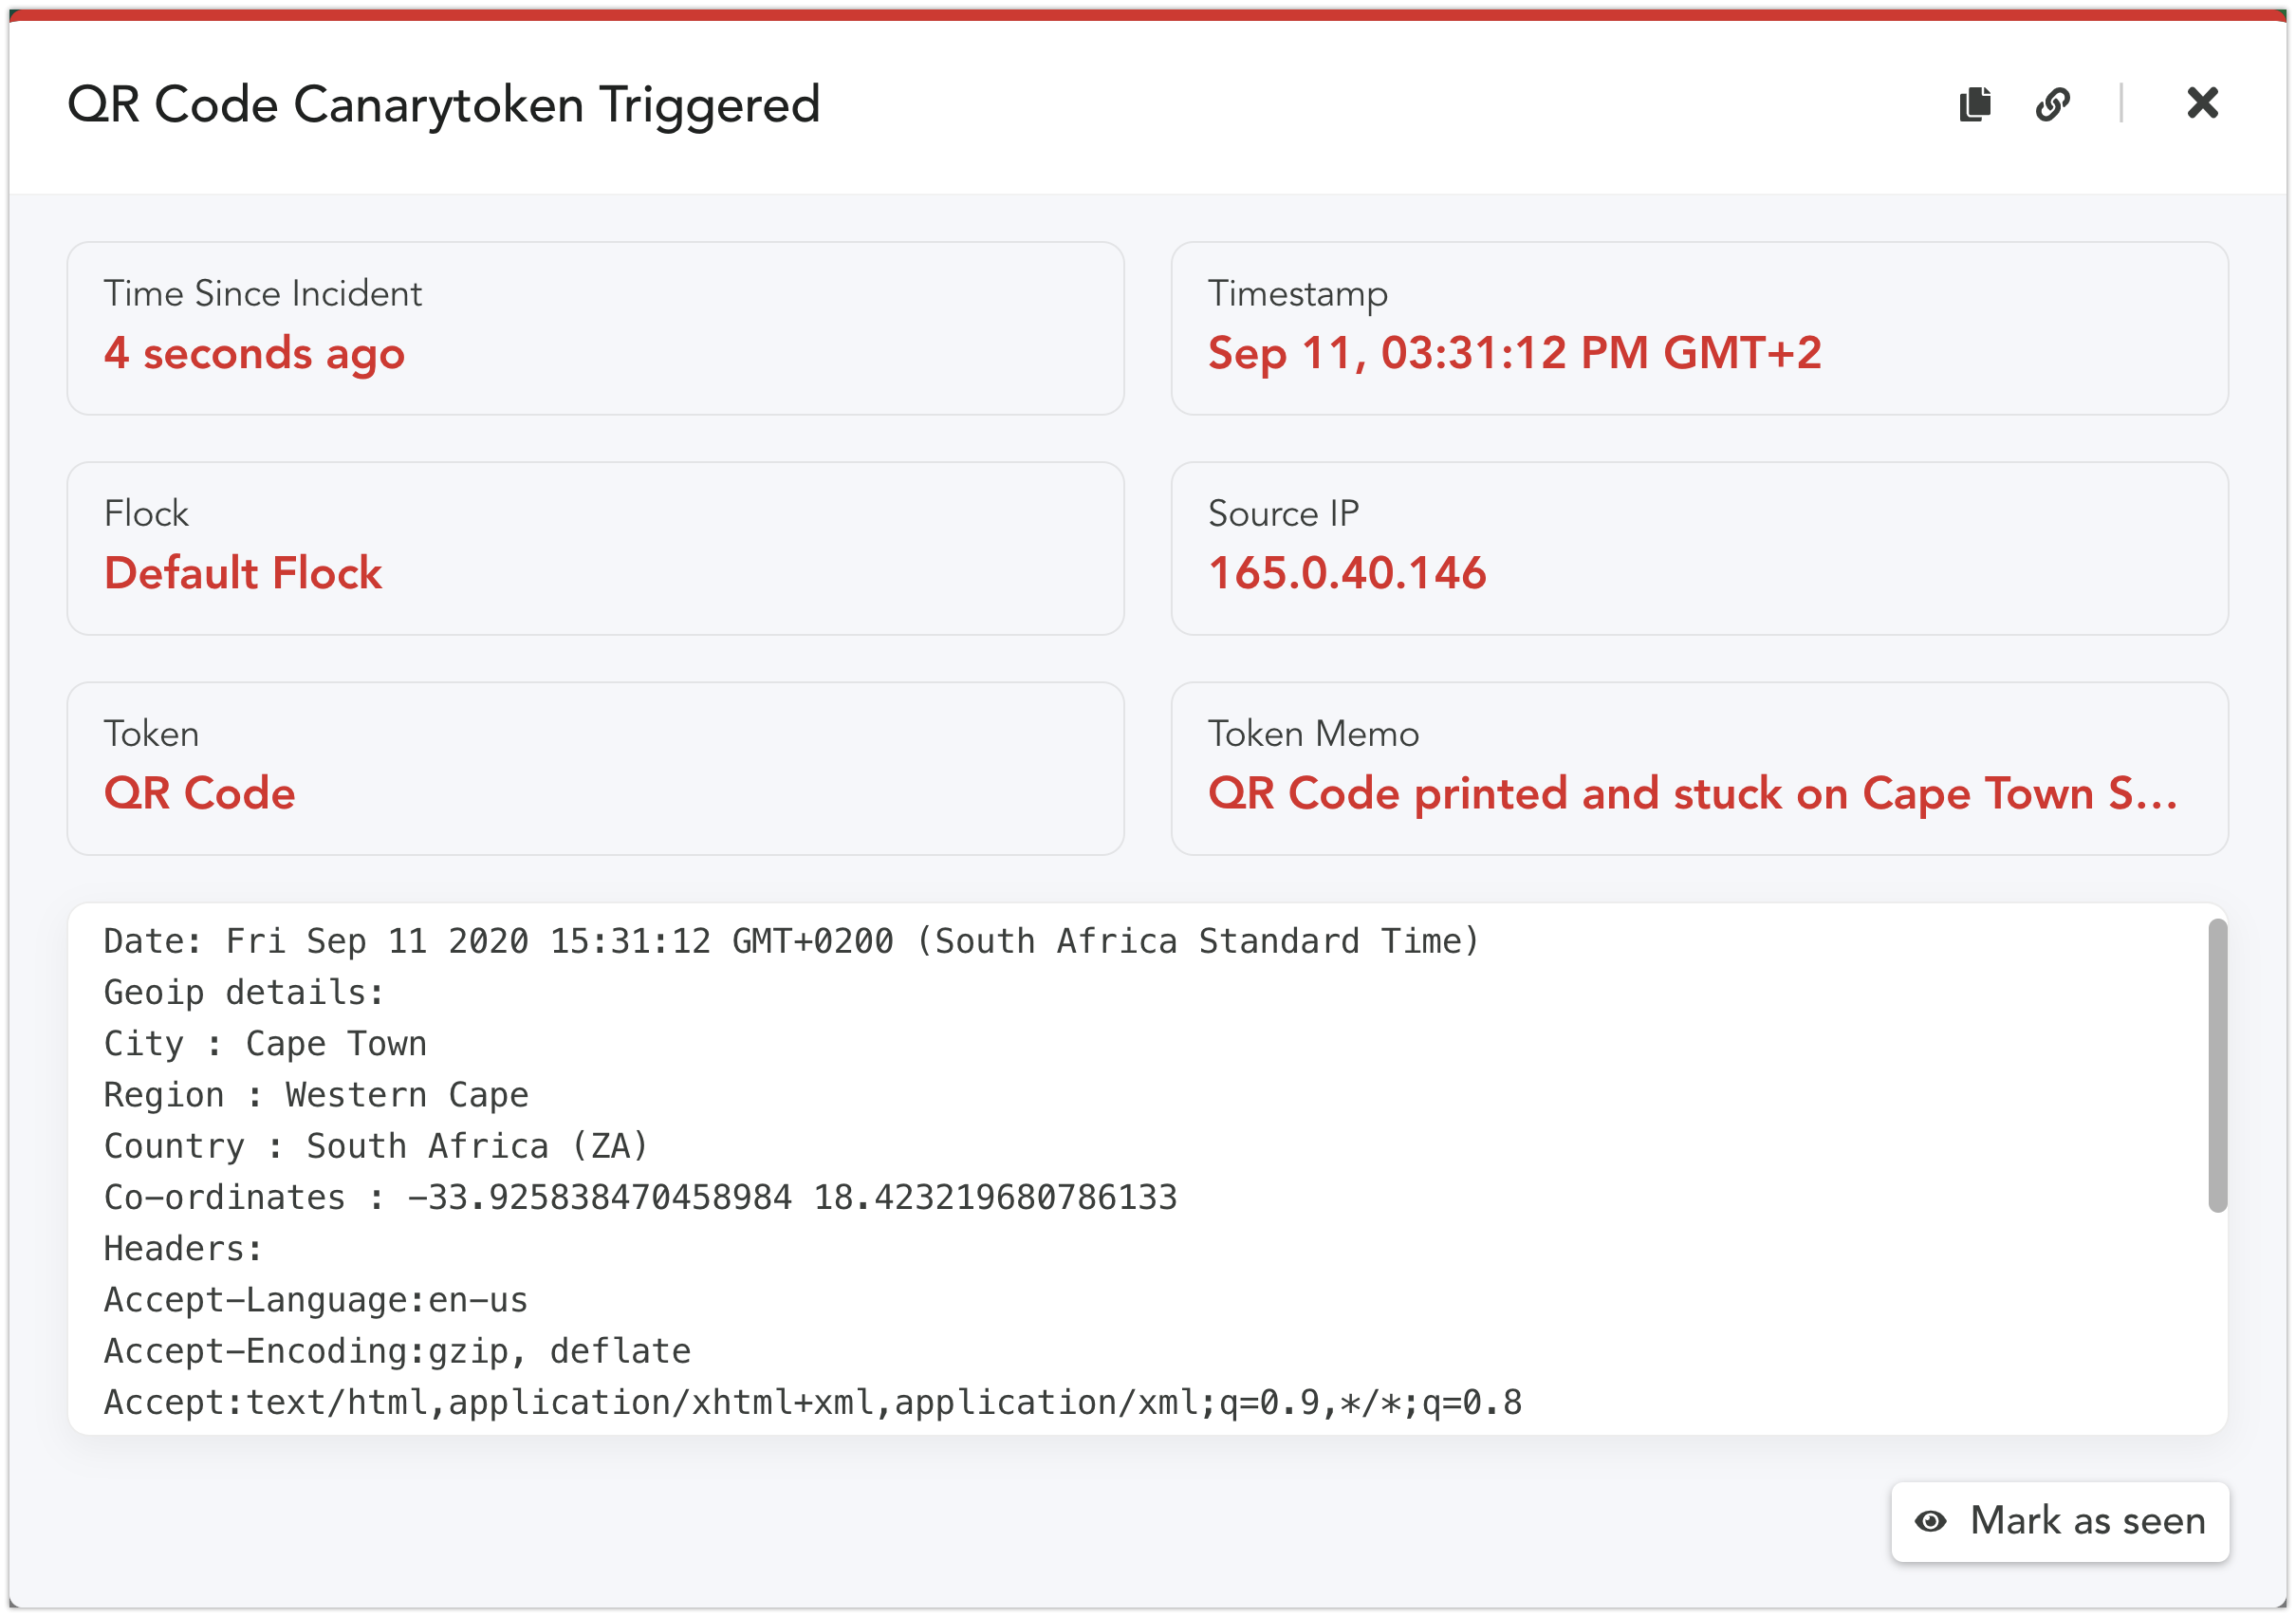Open the Default Flock link
Image resolution: width=2296 pixels, height=1617 pixels.
point(243,573)
